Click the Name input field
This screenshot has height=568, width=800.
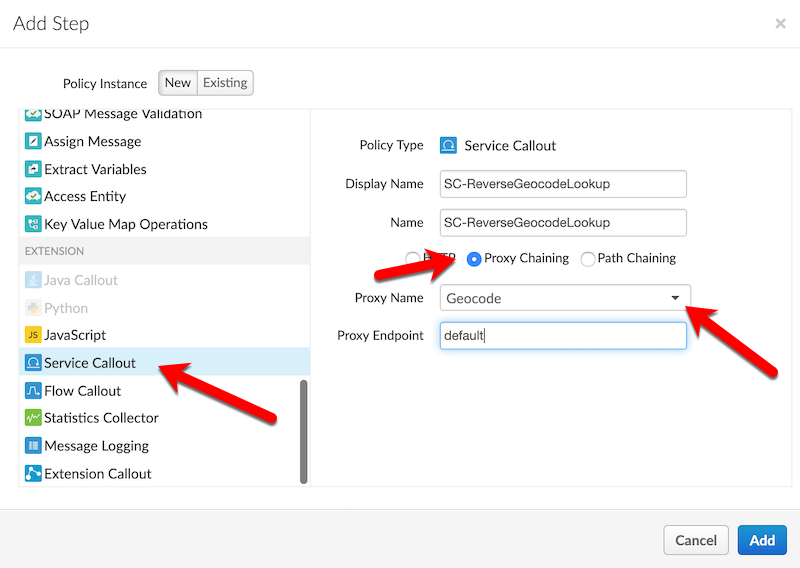(563, 223)
